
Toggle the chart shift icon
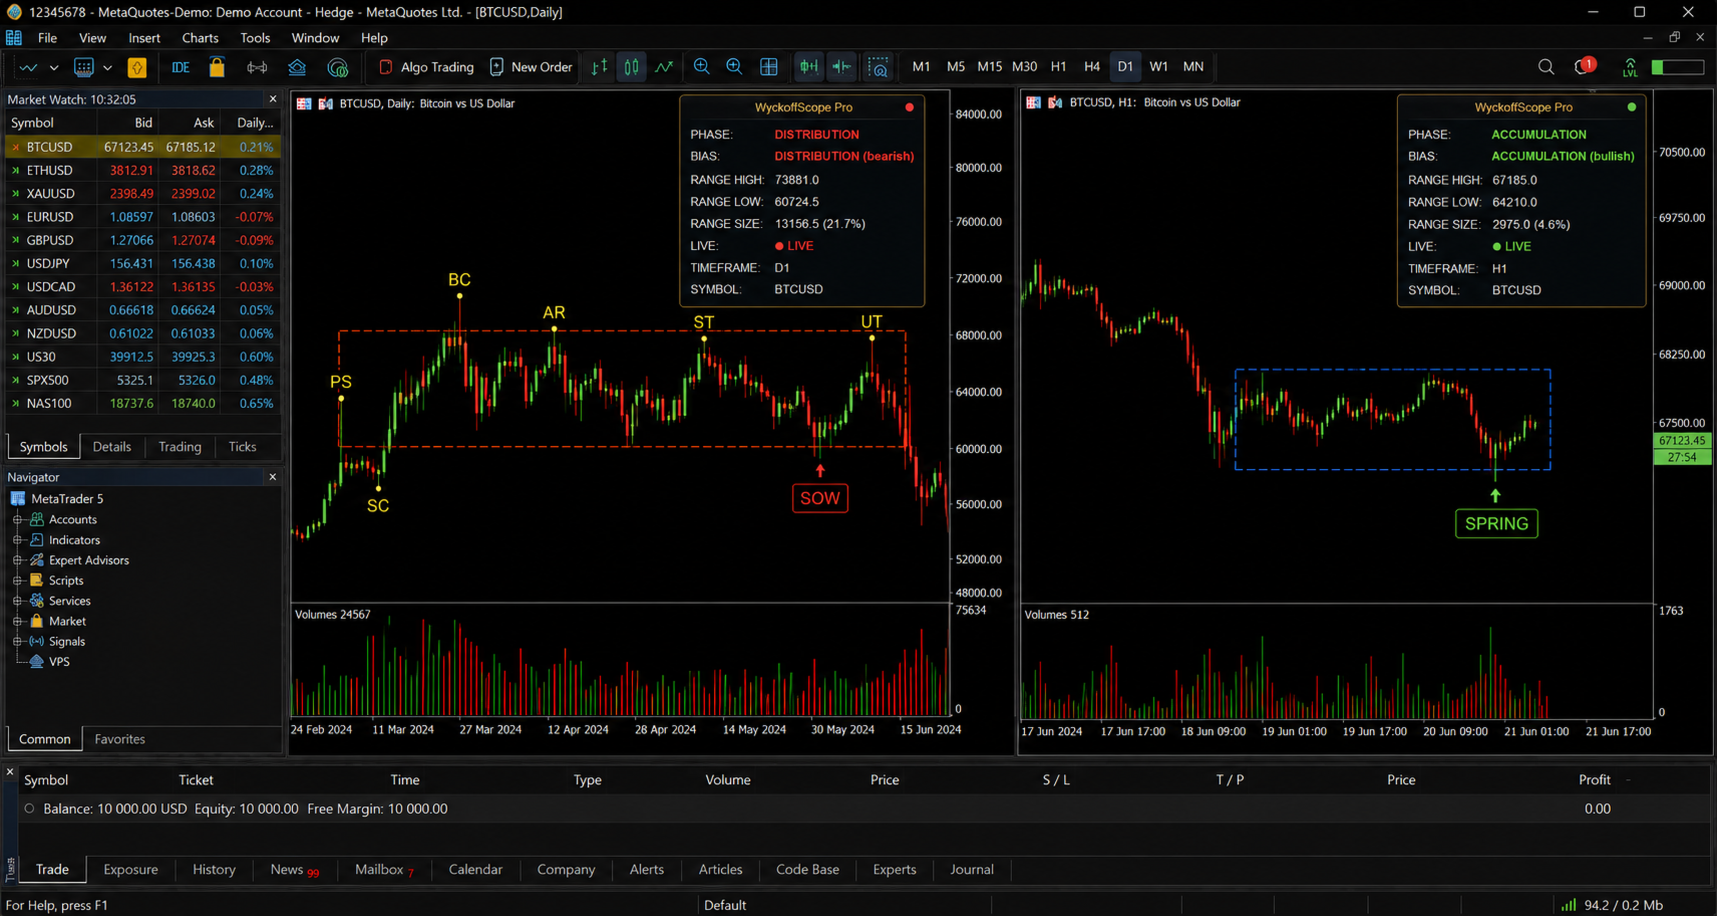pyautogui.click(x=843, y=67)
